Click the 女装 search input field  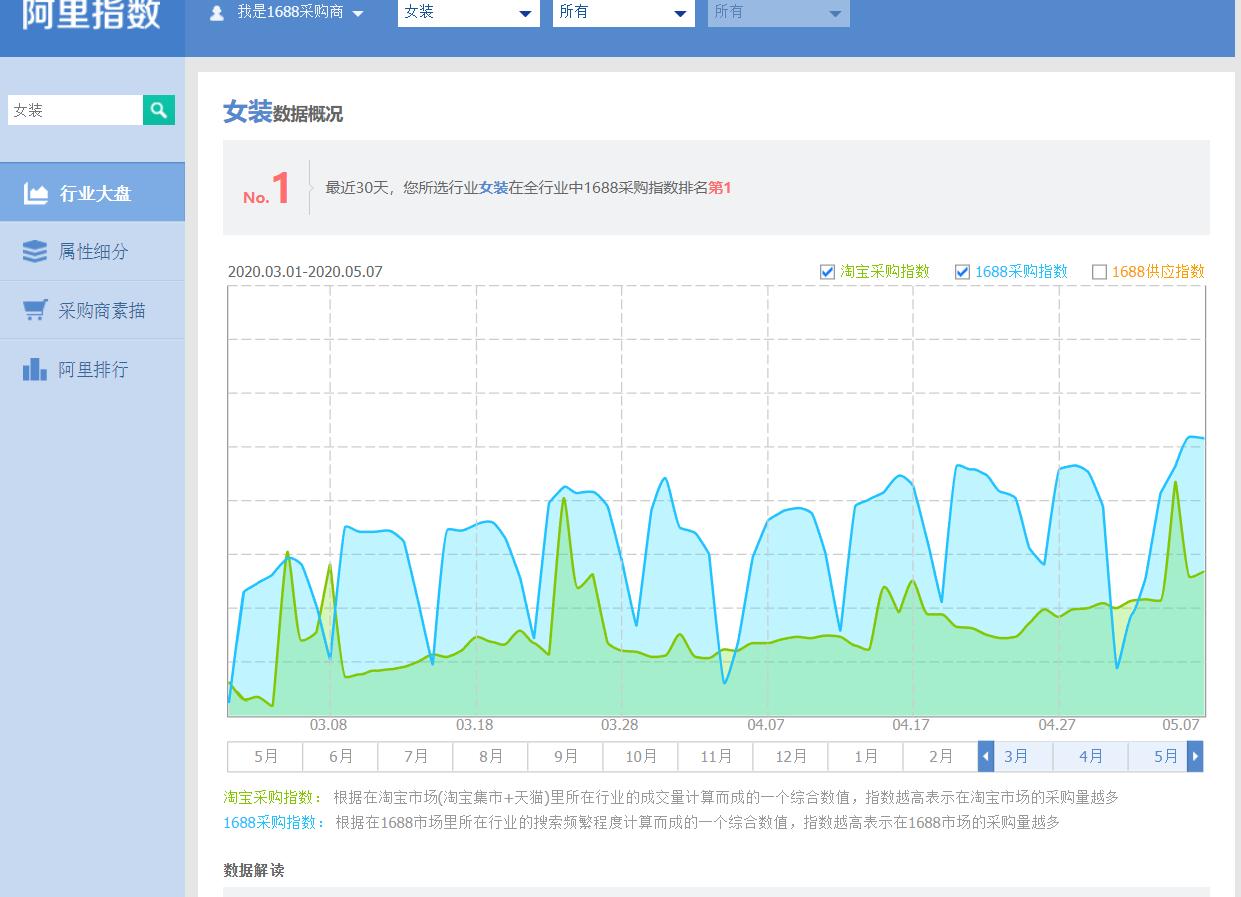click(76, 110)
